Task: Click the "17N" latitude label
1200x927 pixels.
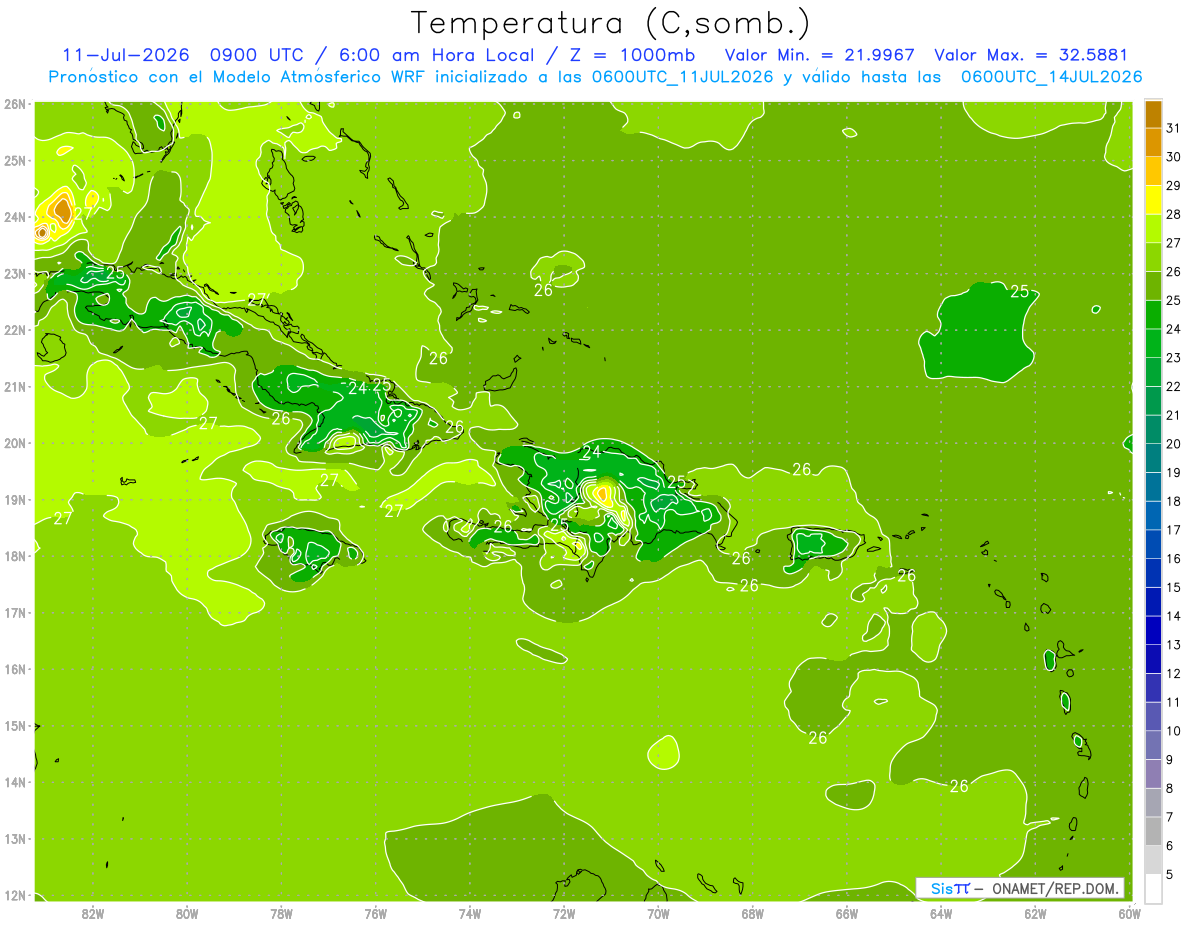Action: (x=15, y=612)
